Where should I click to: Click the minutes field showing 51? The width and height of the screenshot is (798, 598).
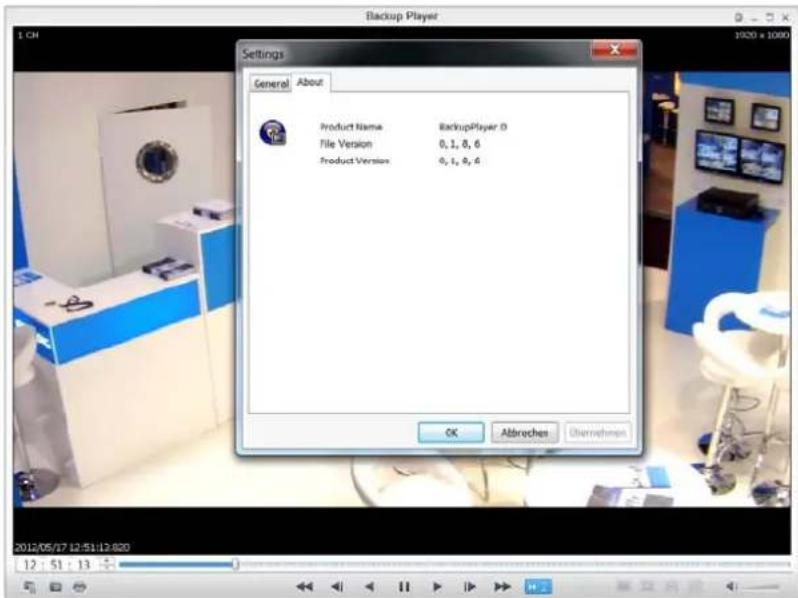56,564
